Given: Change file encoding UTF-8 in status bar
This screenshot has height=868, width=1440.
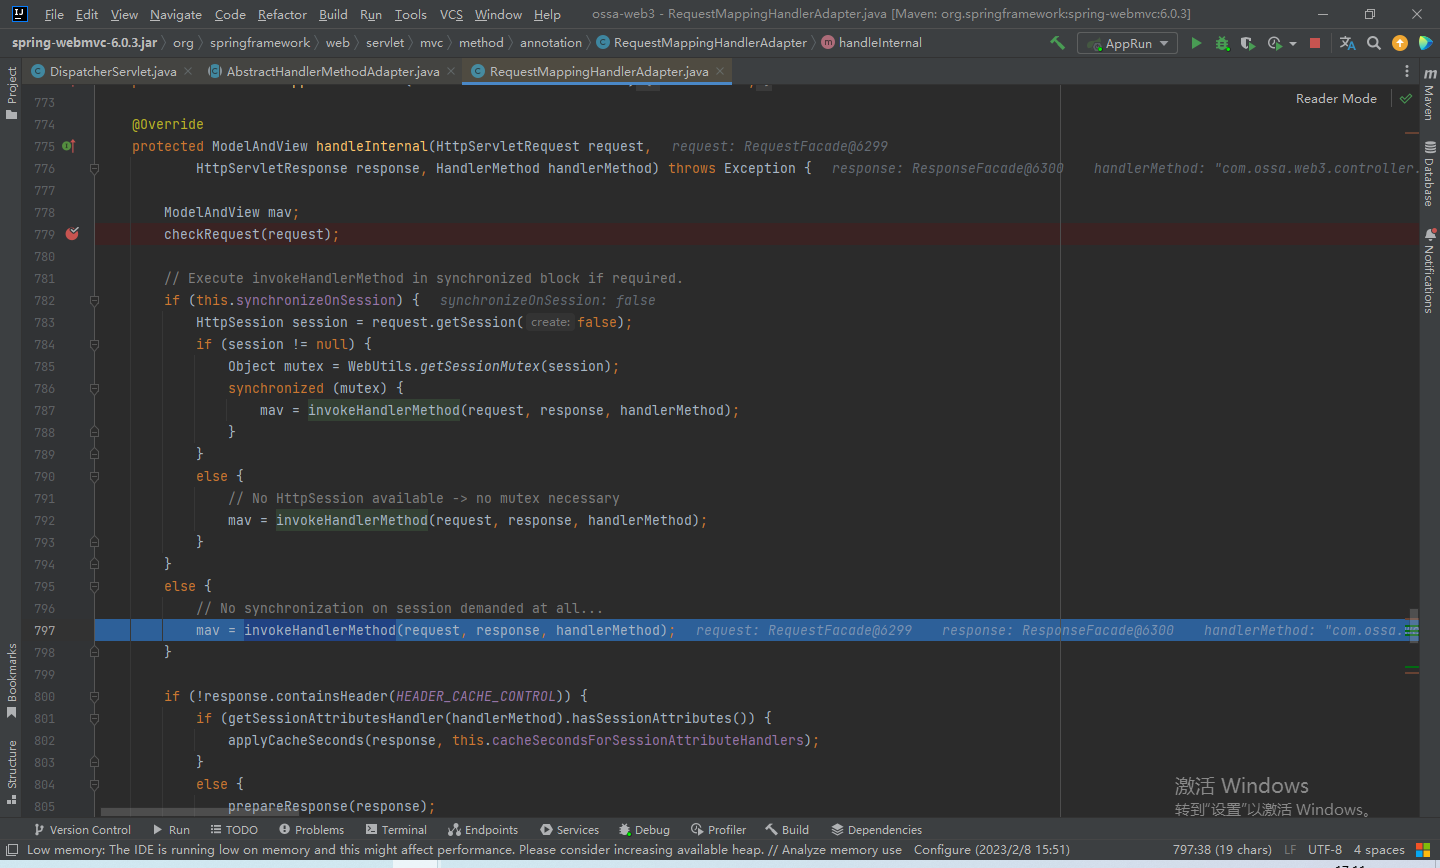Looking at the screenshot, I should (x=1325, y=850).
